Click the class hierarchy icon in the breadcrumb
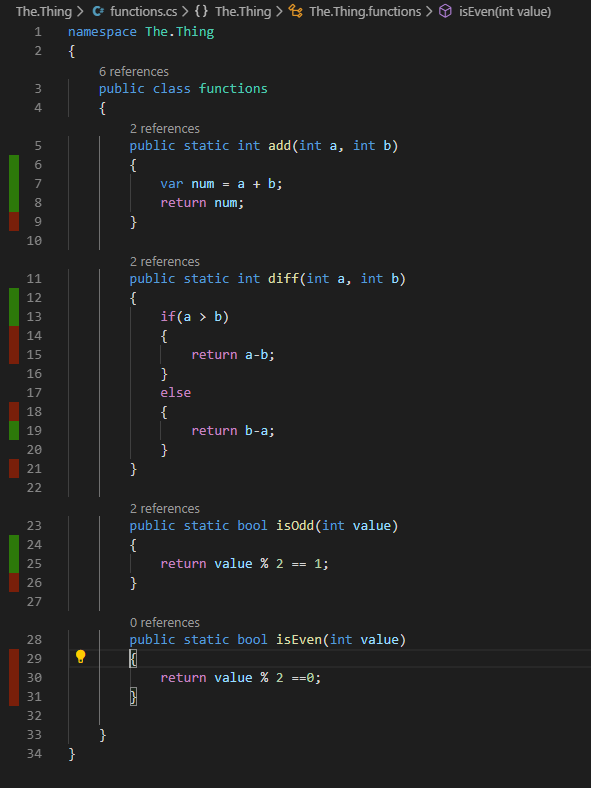Viewport: 591px width, 788px height. [x=296, y=11]
